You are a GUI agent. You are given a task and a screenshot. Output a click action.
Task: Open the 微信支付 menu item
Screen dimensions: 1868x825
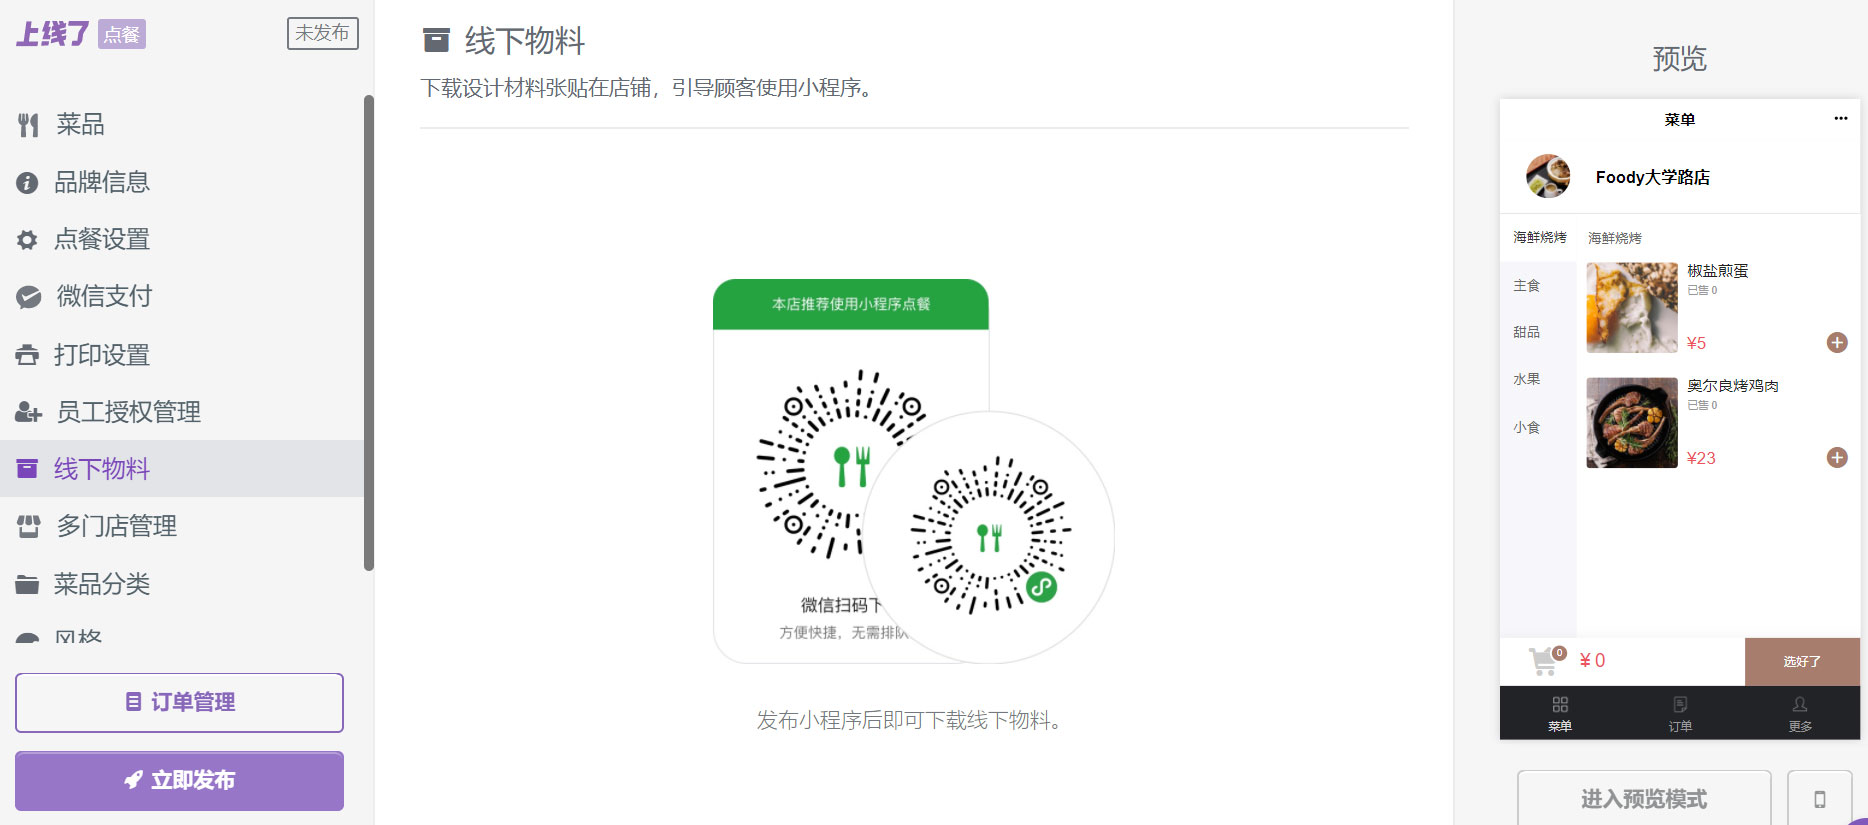point(104,297)
